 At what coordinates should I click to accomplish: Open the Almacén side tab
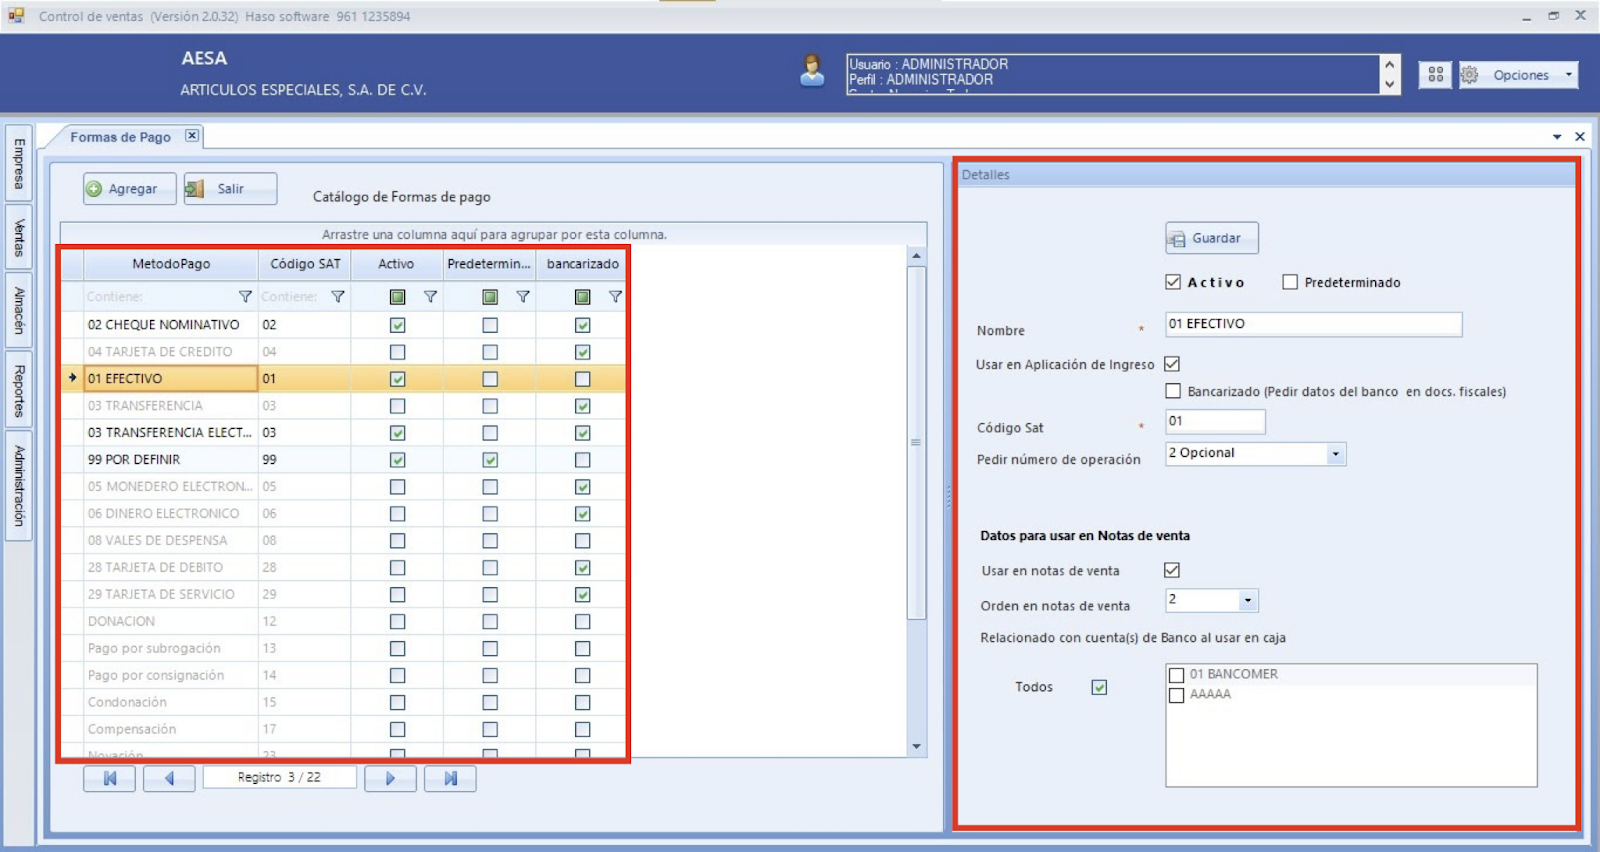pyautogui.click(x=19, y=310)
